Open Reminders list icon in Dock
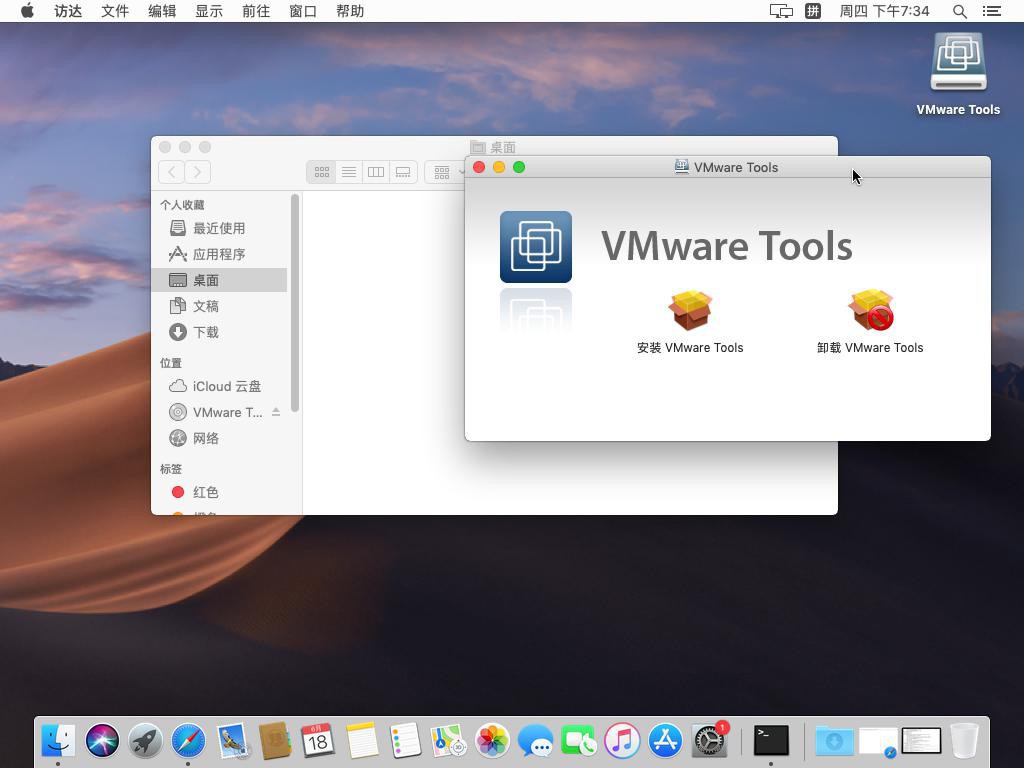 [405, 741]
